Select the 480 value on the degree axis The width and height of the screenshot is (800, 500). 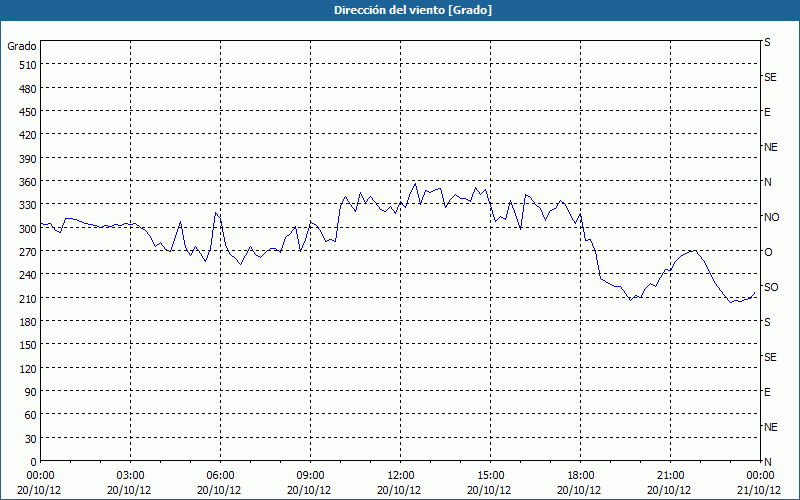[x=28, y=89]
